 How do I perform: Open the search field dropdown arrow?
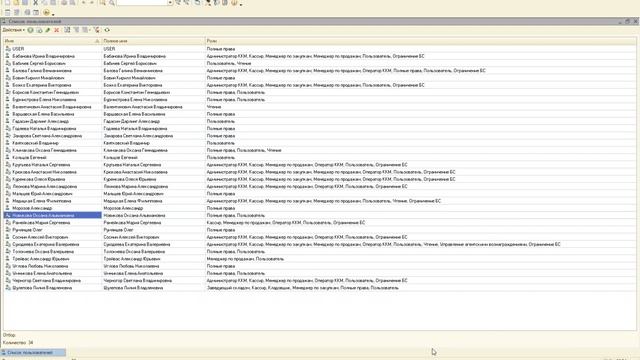tap(170, 3)
